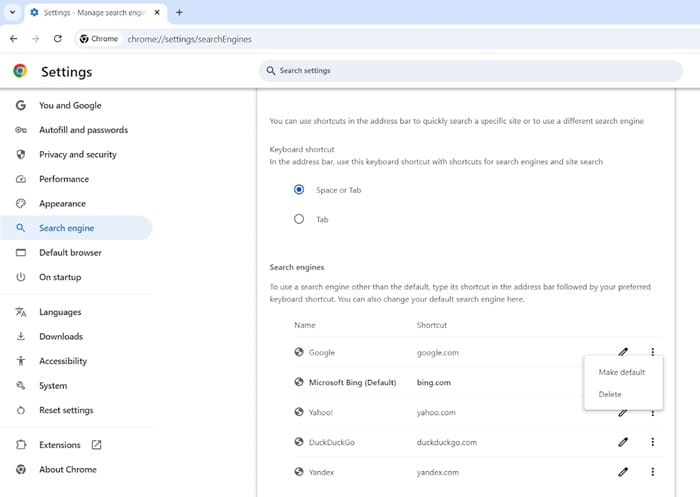Choose Make default from the popup menu
700x497 pixels.
(623, 372)
